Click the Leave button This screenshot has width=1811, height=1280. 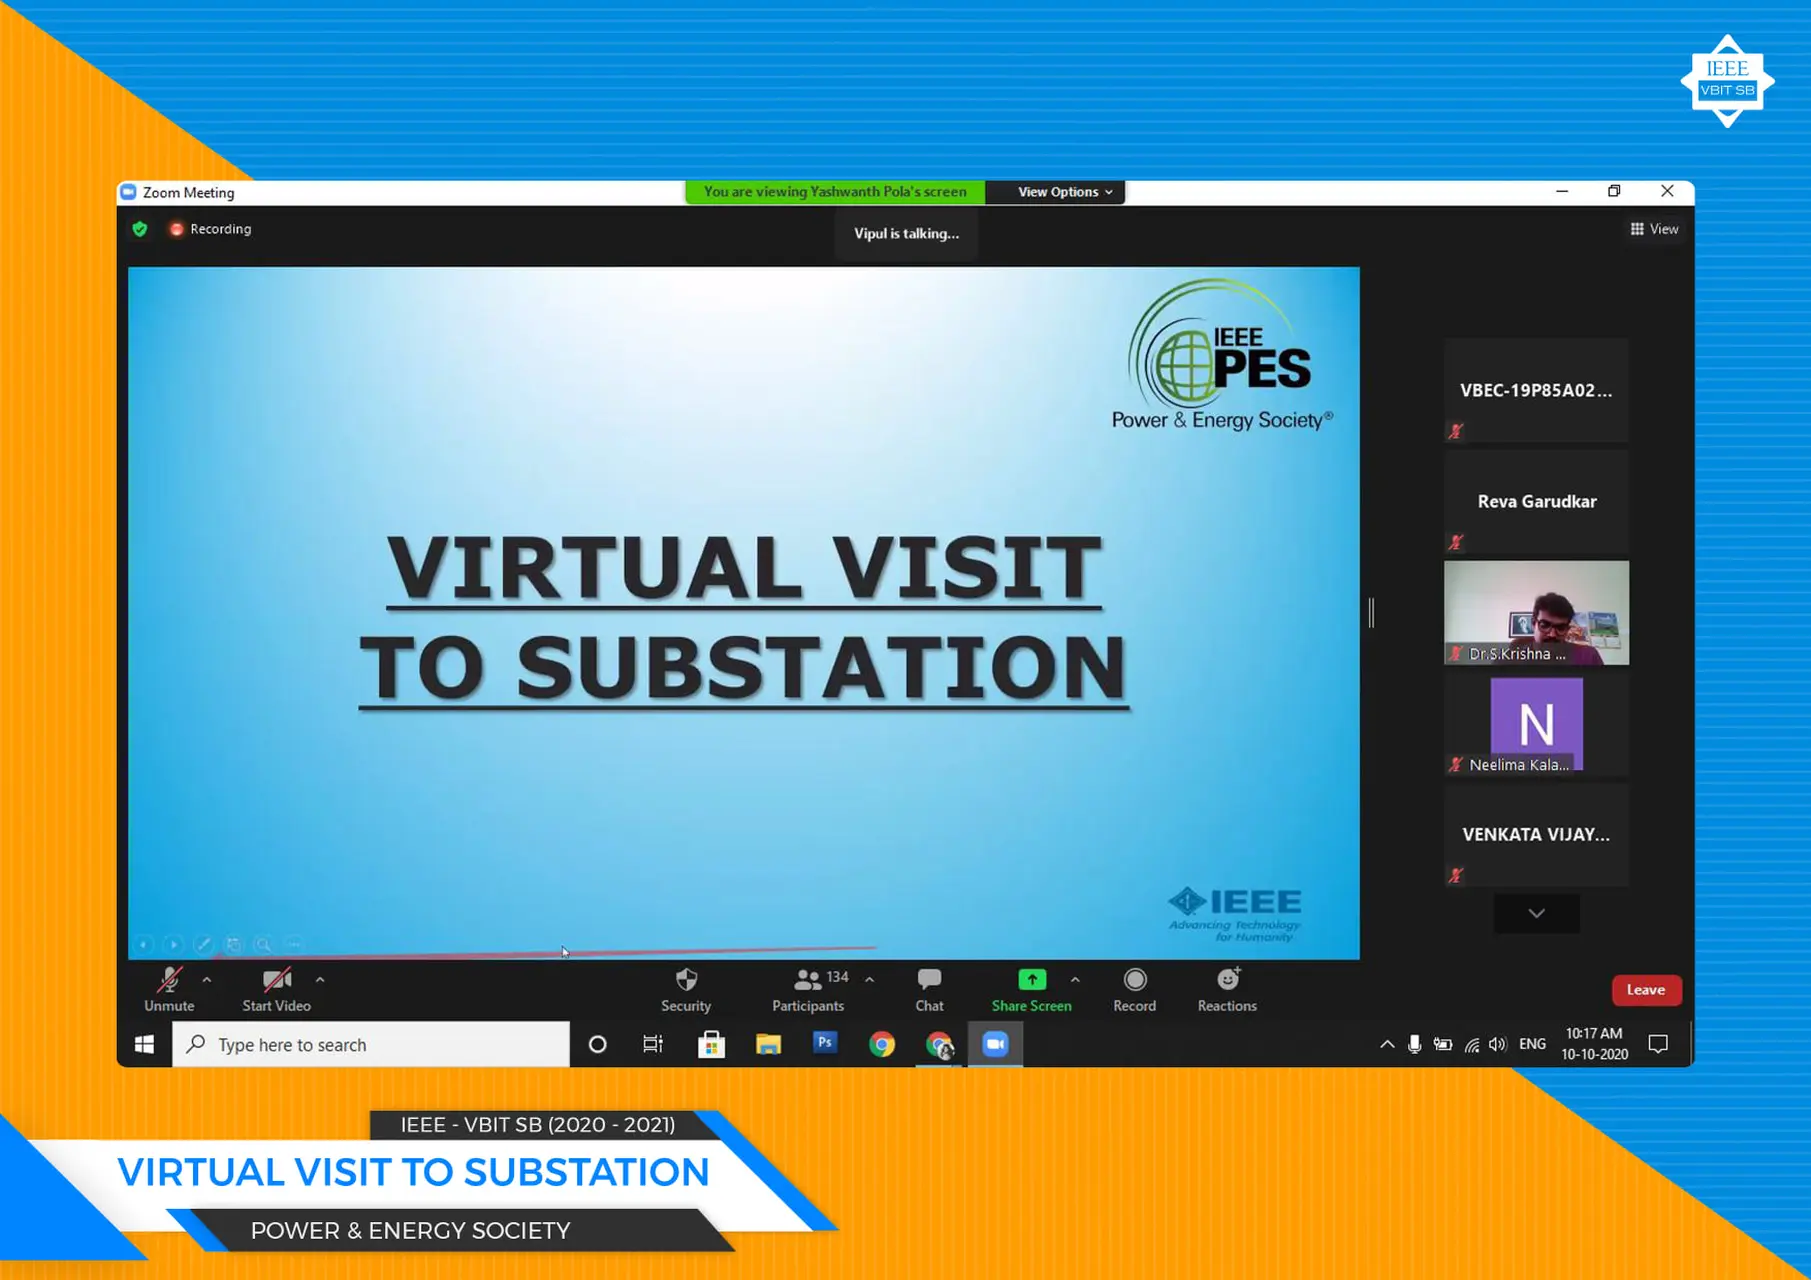(1646, 990)
